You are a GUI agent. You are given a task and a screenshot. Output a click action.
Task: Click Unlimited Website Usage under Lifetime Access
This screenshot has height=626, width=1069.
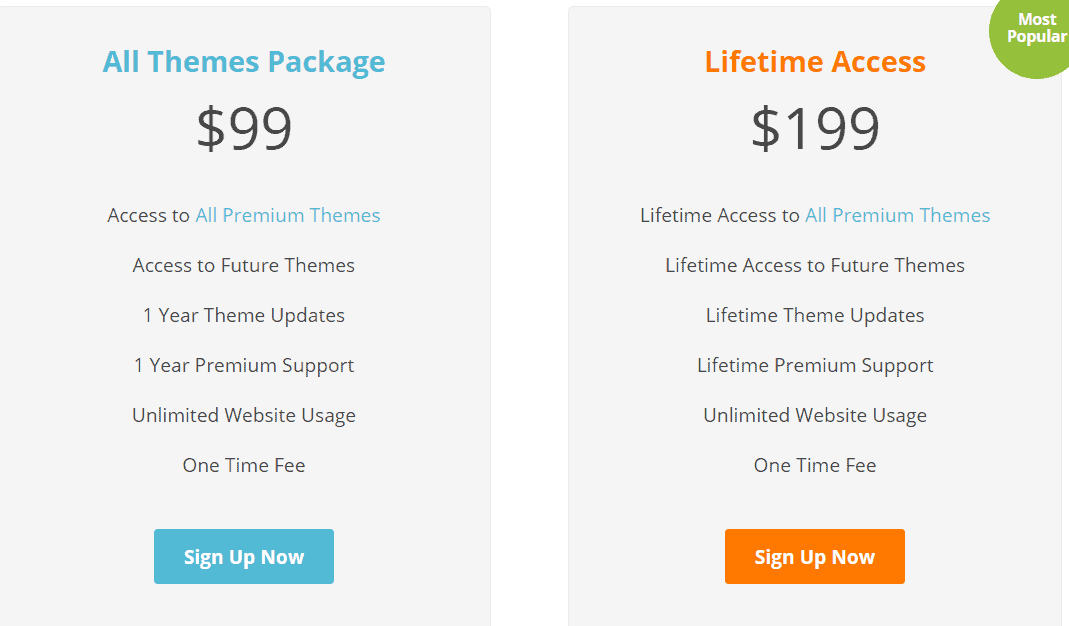815,415
